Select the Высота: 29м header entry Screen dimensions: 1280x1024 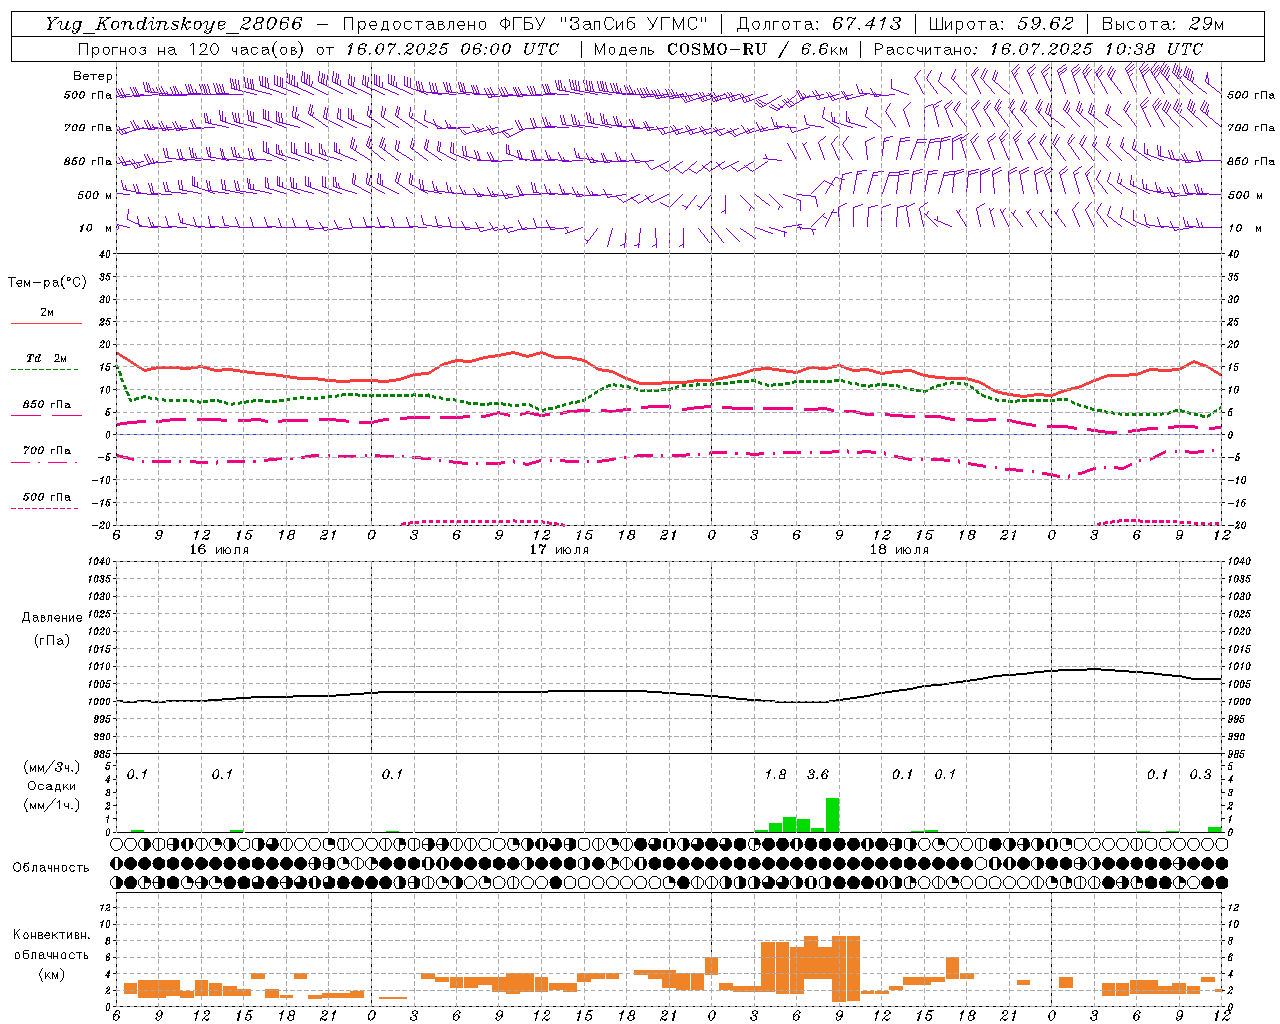[x=1163, y=24]
